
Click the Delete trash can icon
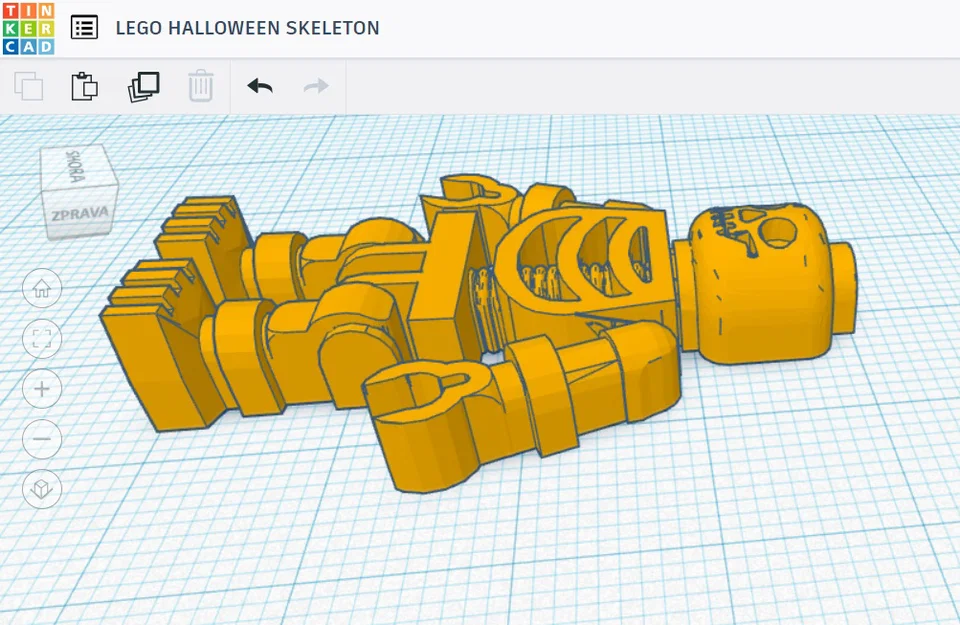click(200, 86)
